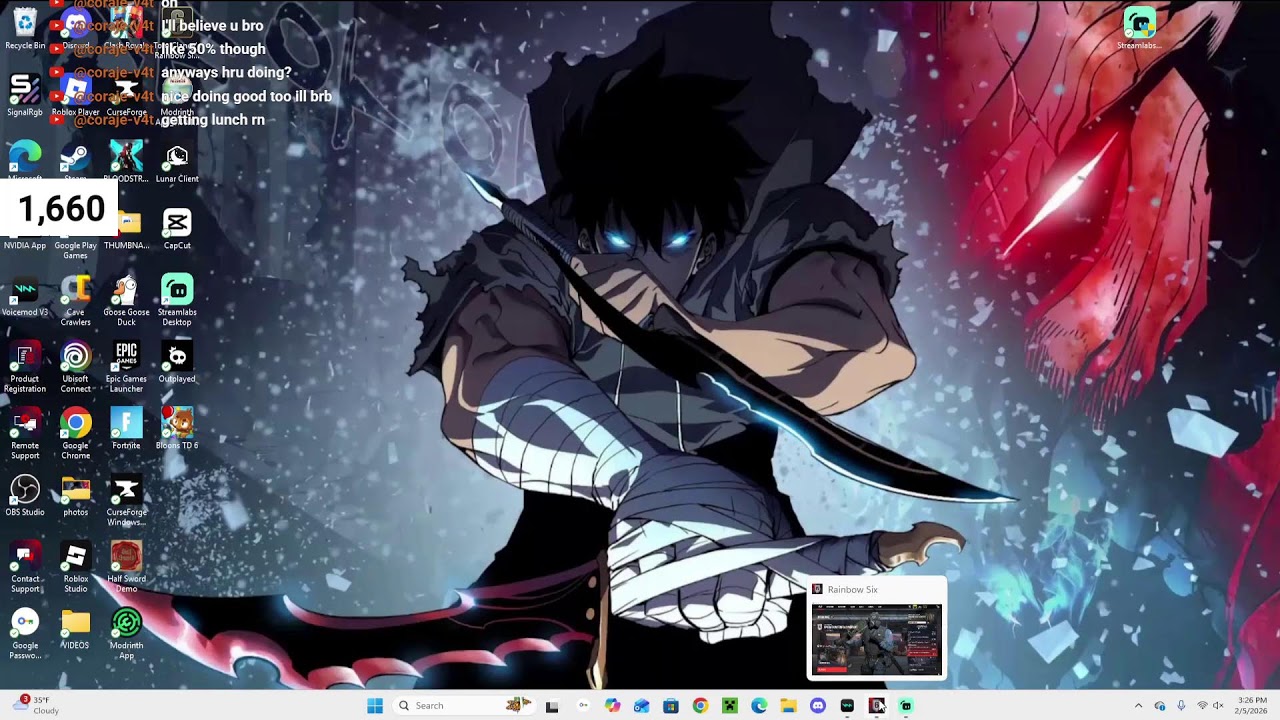Click the microphone tray icon

pos(1181,706)
